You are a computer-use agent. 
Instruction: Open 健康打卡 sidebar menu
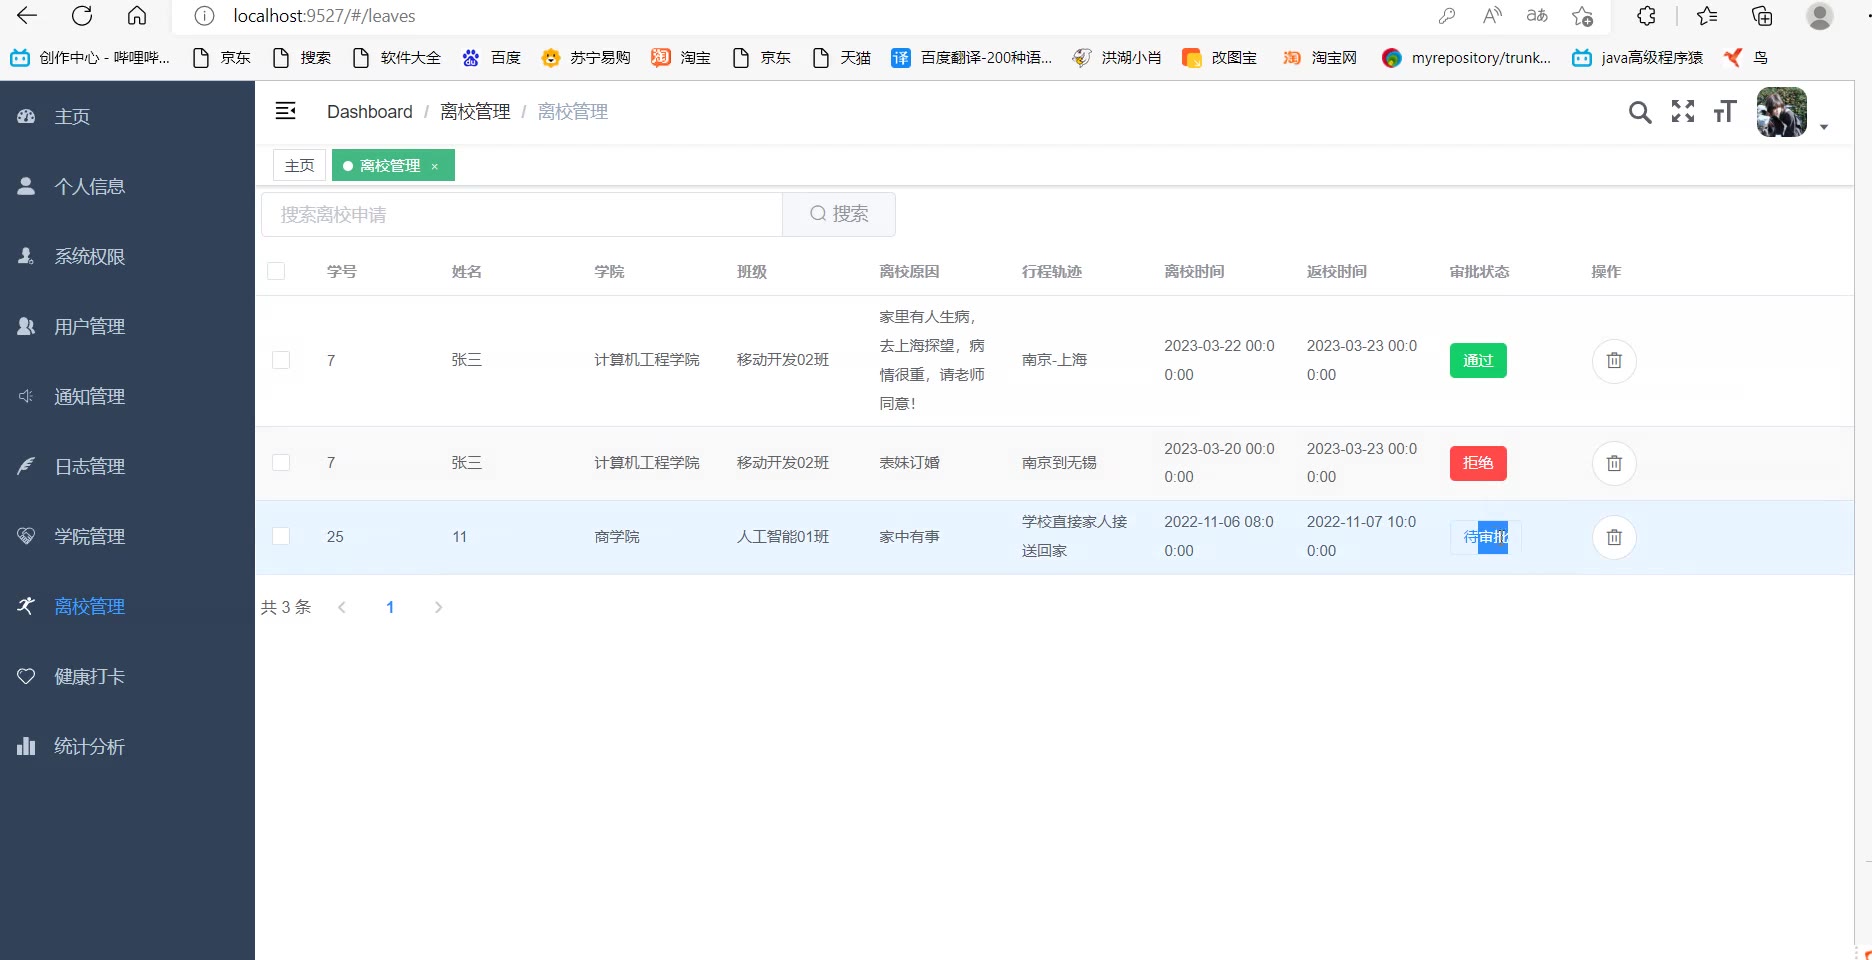tap(127, 676)
